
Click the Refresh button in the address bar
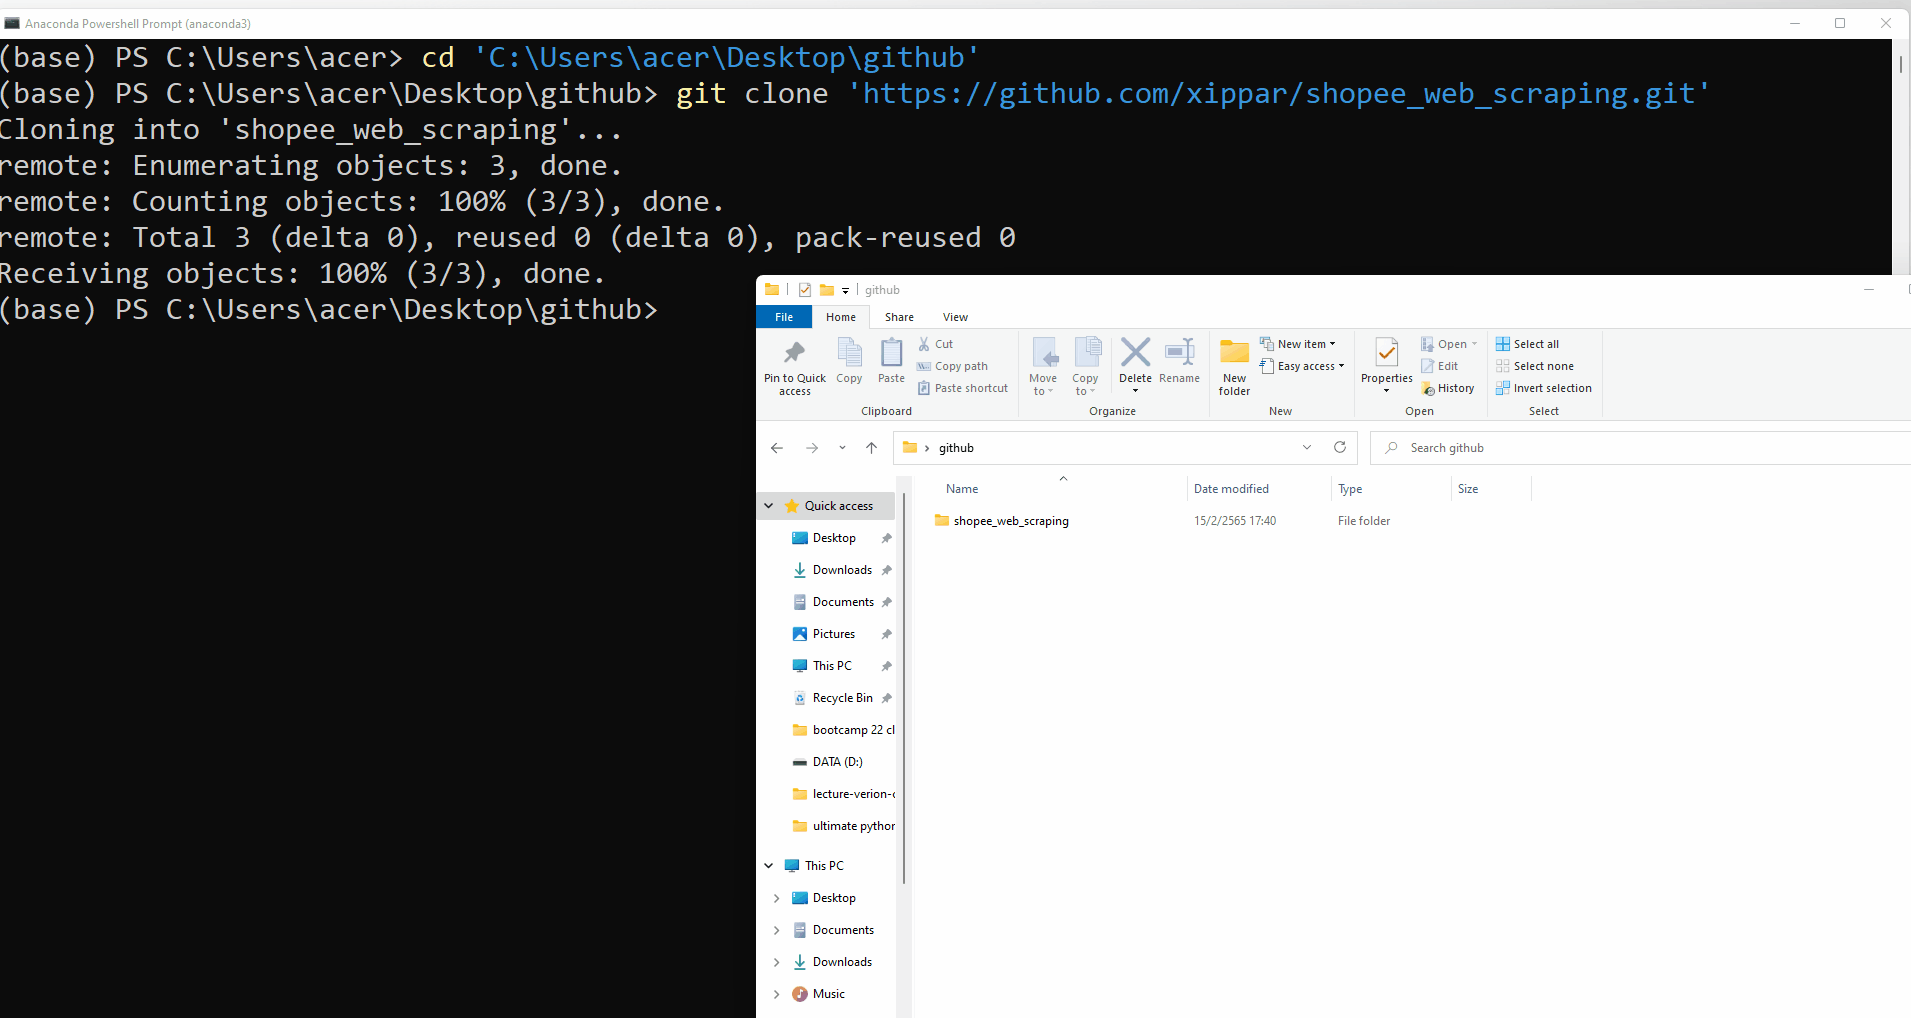tap(1339, 447)
